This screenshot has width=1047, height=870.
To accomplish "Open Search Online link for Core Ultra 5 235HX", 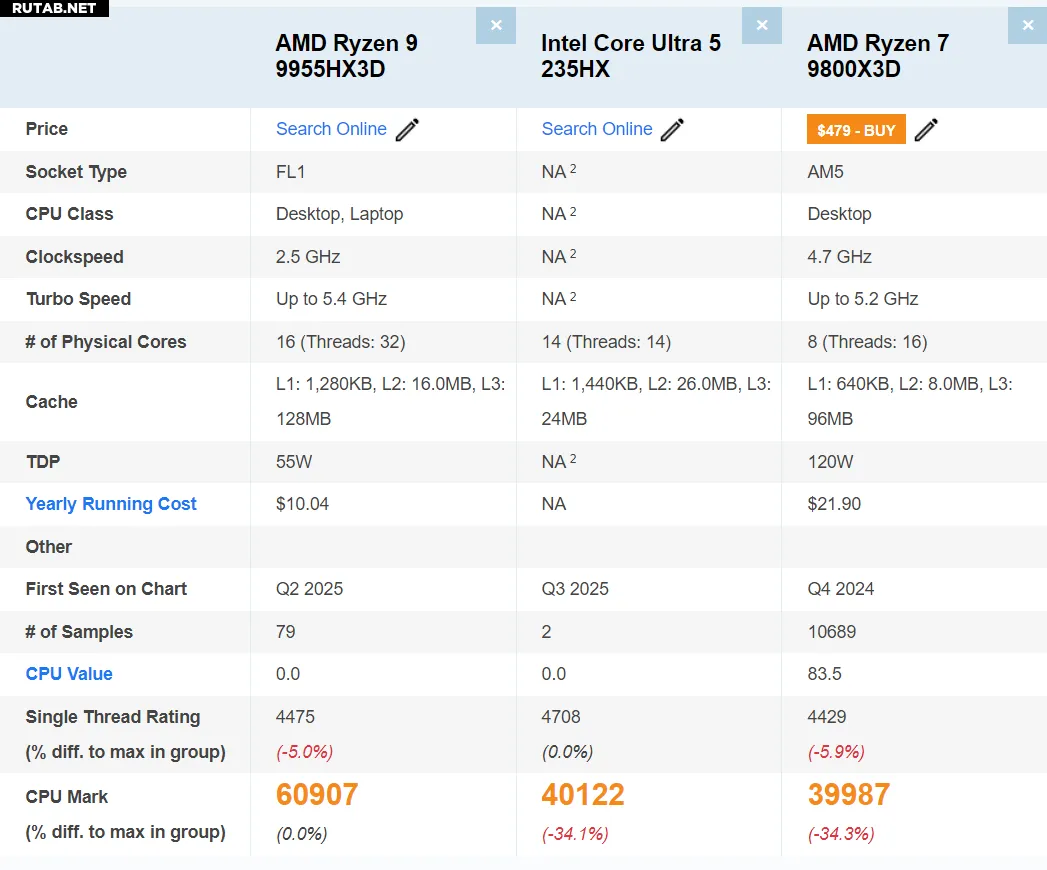I will point(597,129).
